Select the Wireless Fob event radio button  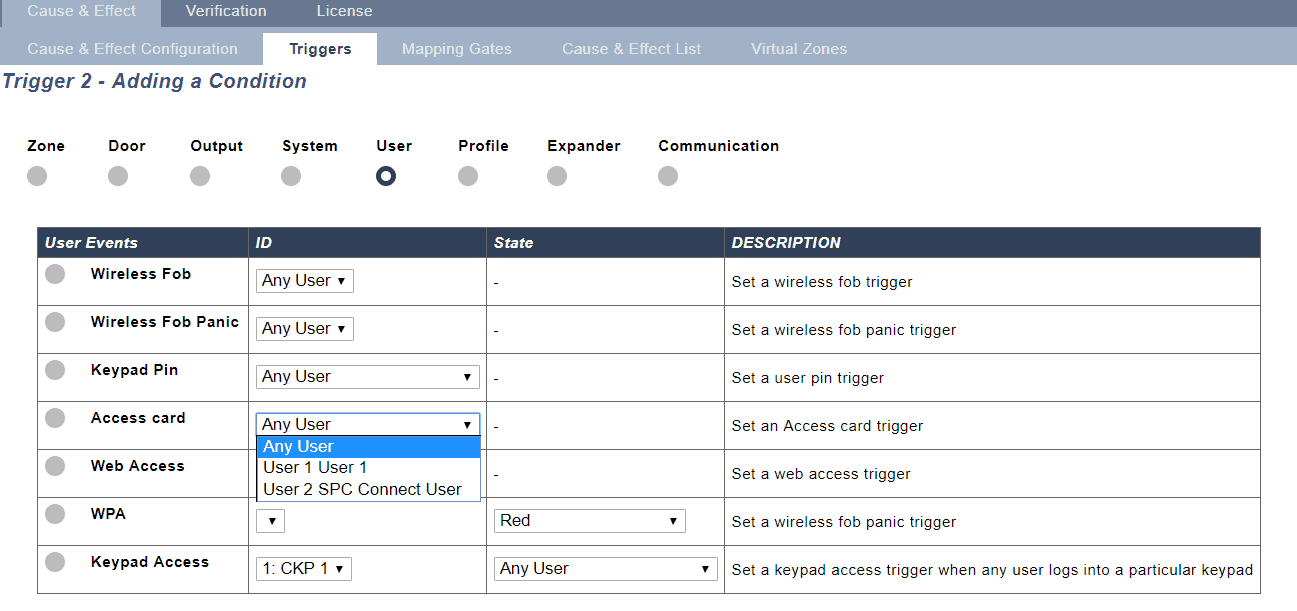point(55,274)
